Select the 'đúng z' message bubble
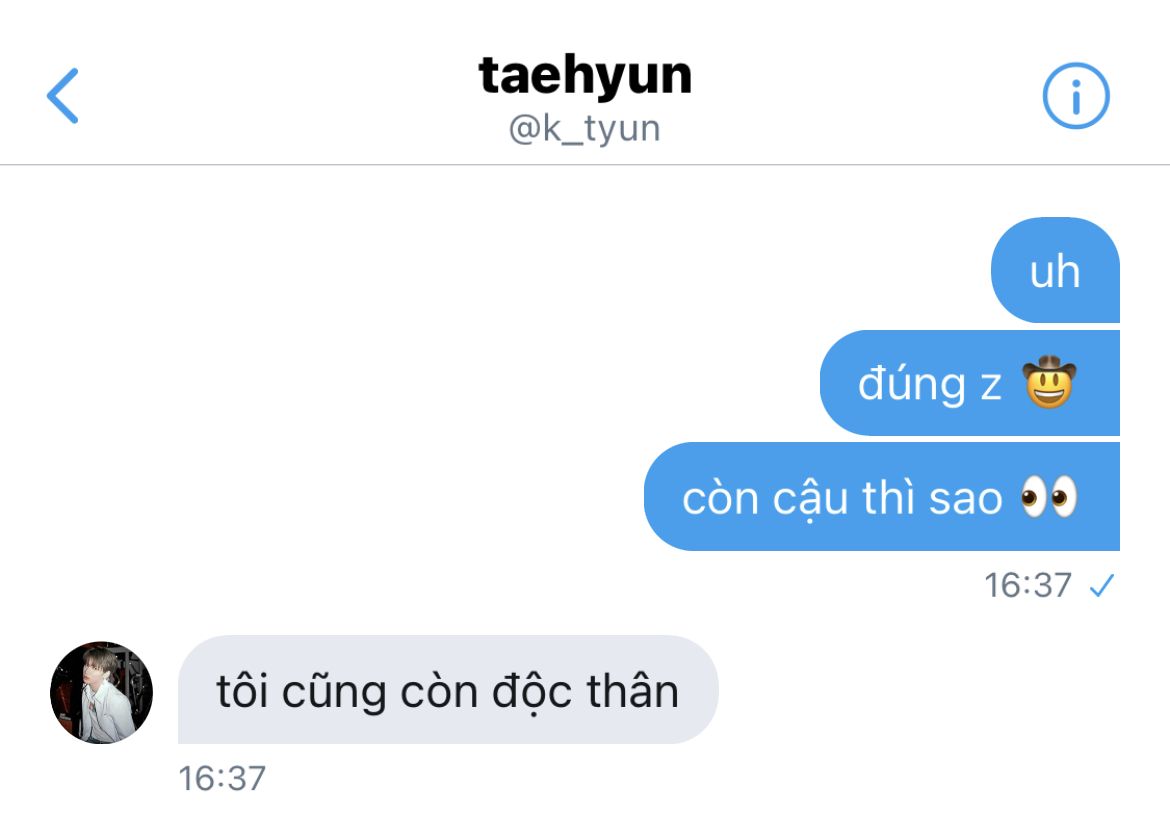 (969, 383)
